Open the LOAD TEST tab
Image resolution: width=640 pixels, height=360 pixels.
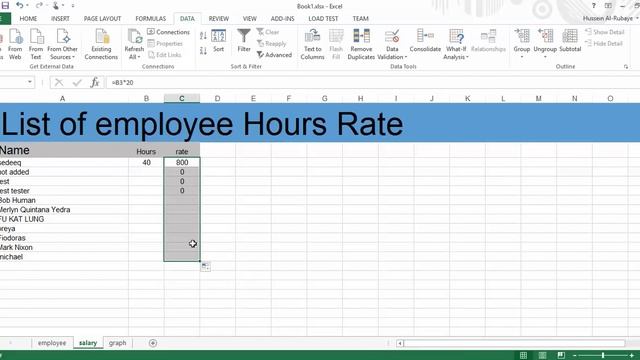[x=323, y=18]
